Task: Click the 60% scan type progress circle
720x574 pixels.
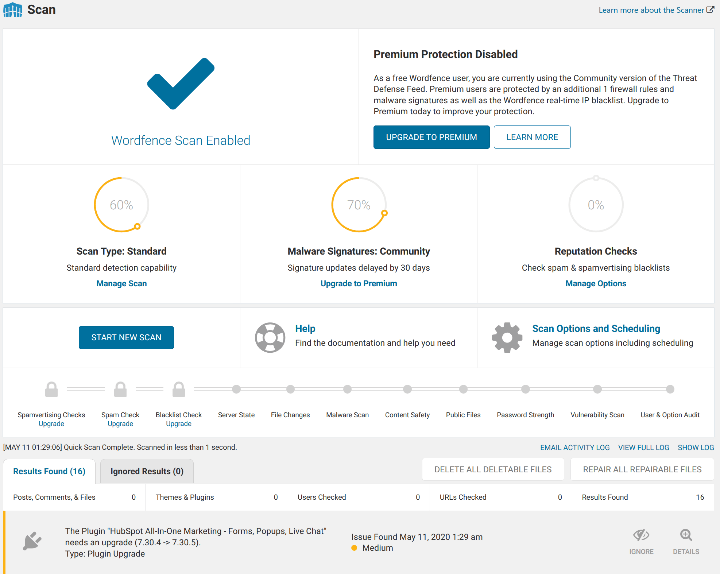Action: point(121,205)
